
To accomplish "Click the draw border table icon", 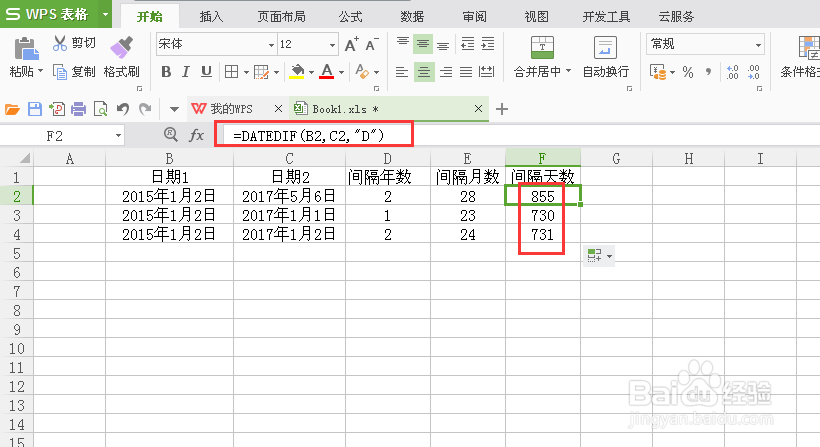I will [x=261, y=72].
